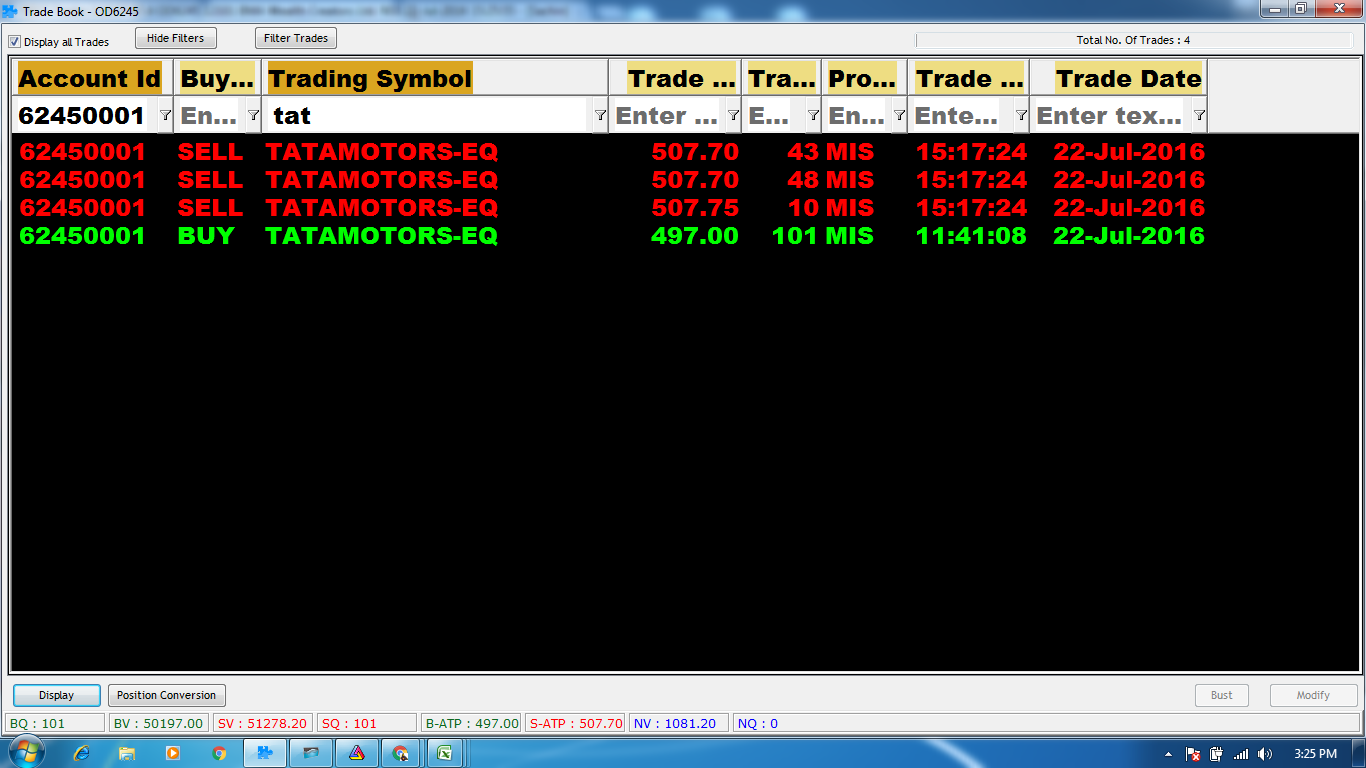Viewport: 1366px width, 768px height.
Task: Click B-ATP : 497.00 status field
Action: pos(471,723)
